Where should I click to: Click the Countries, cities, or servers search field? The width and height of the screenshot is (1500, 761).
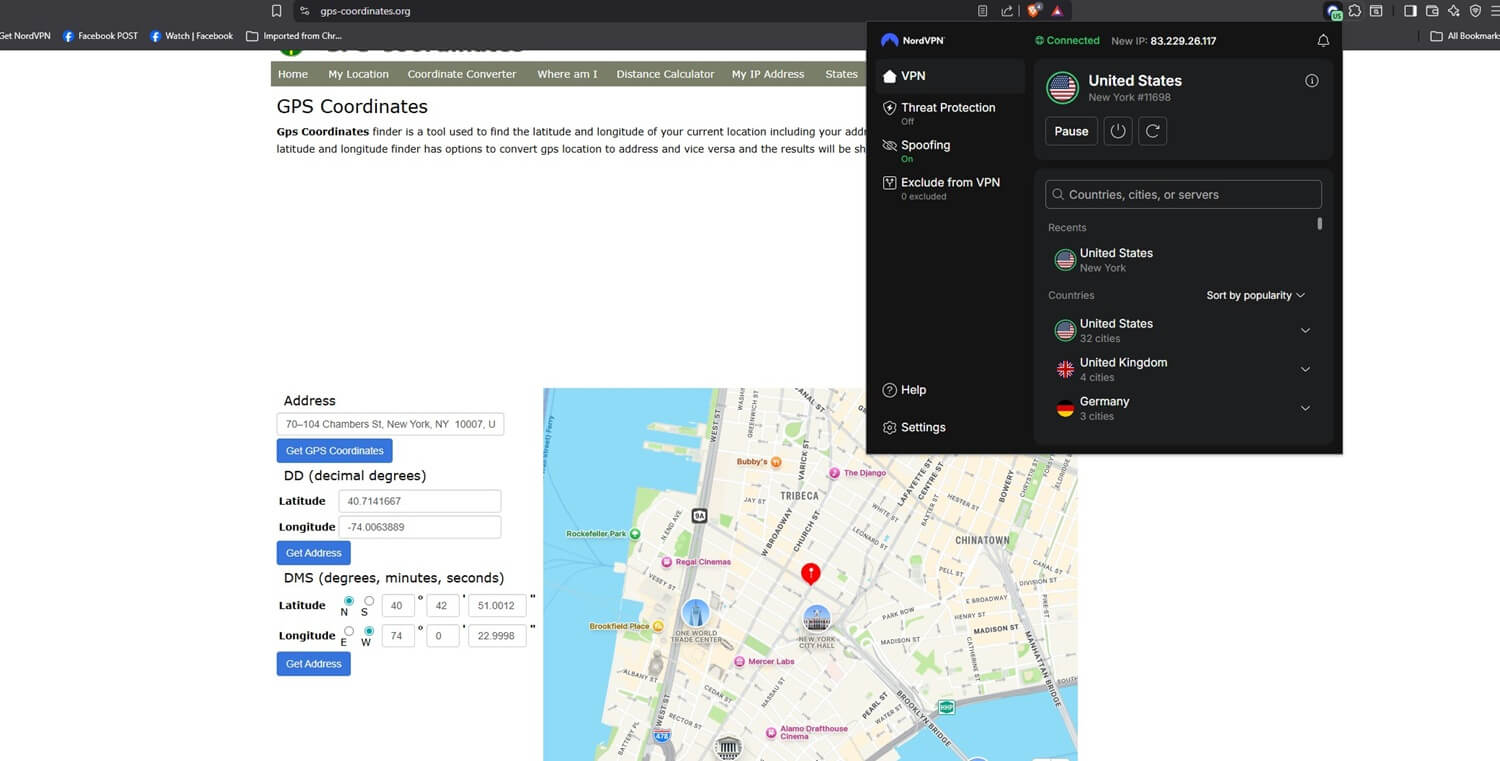coord(1183,194)
